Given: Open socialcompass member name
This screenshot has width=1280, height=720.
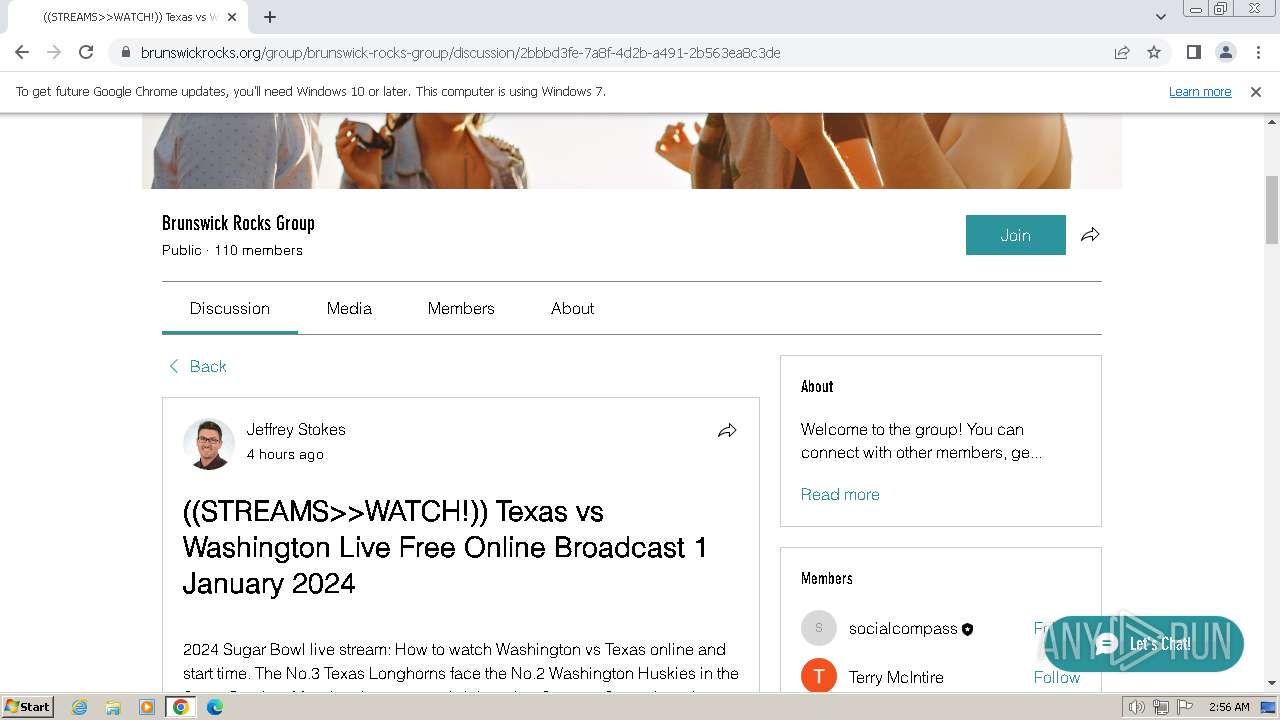Looking at the screenshot, I should point(903,628).
